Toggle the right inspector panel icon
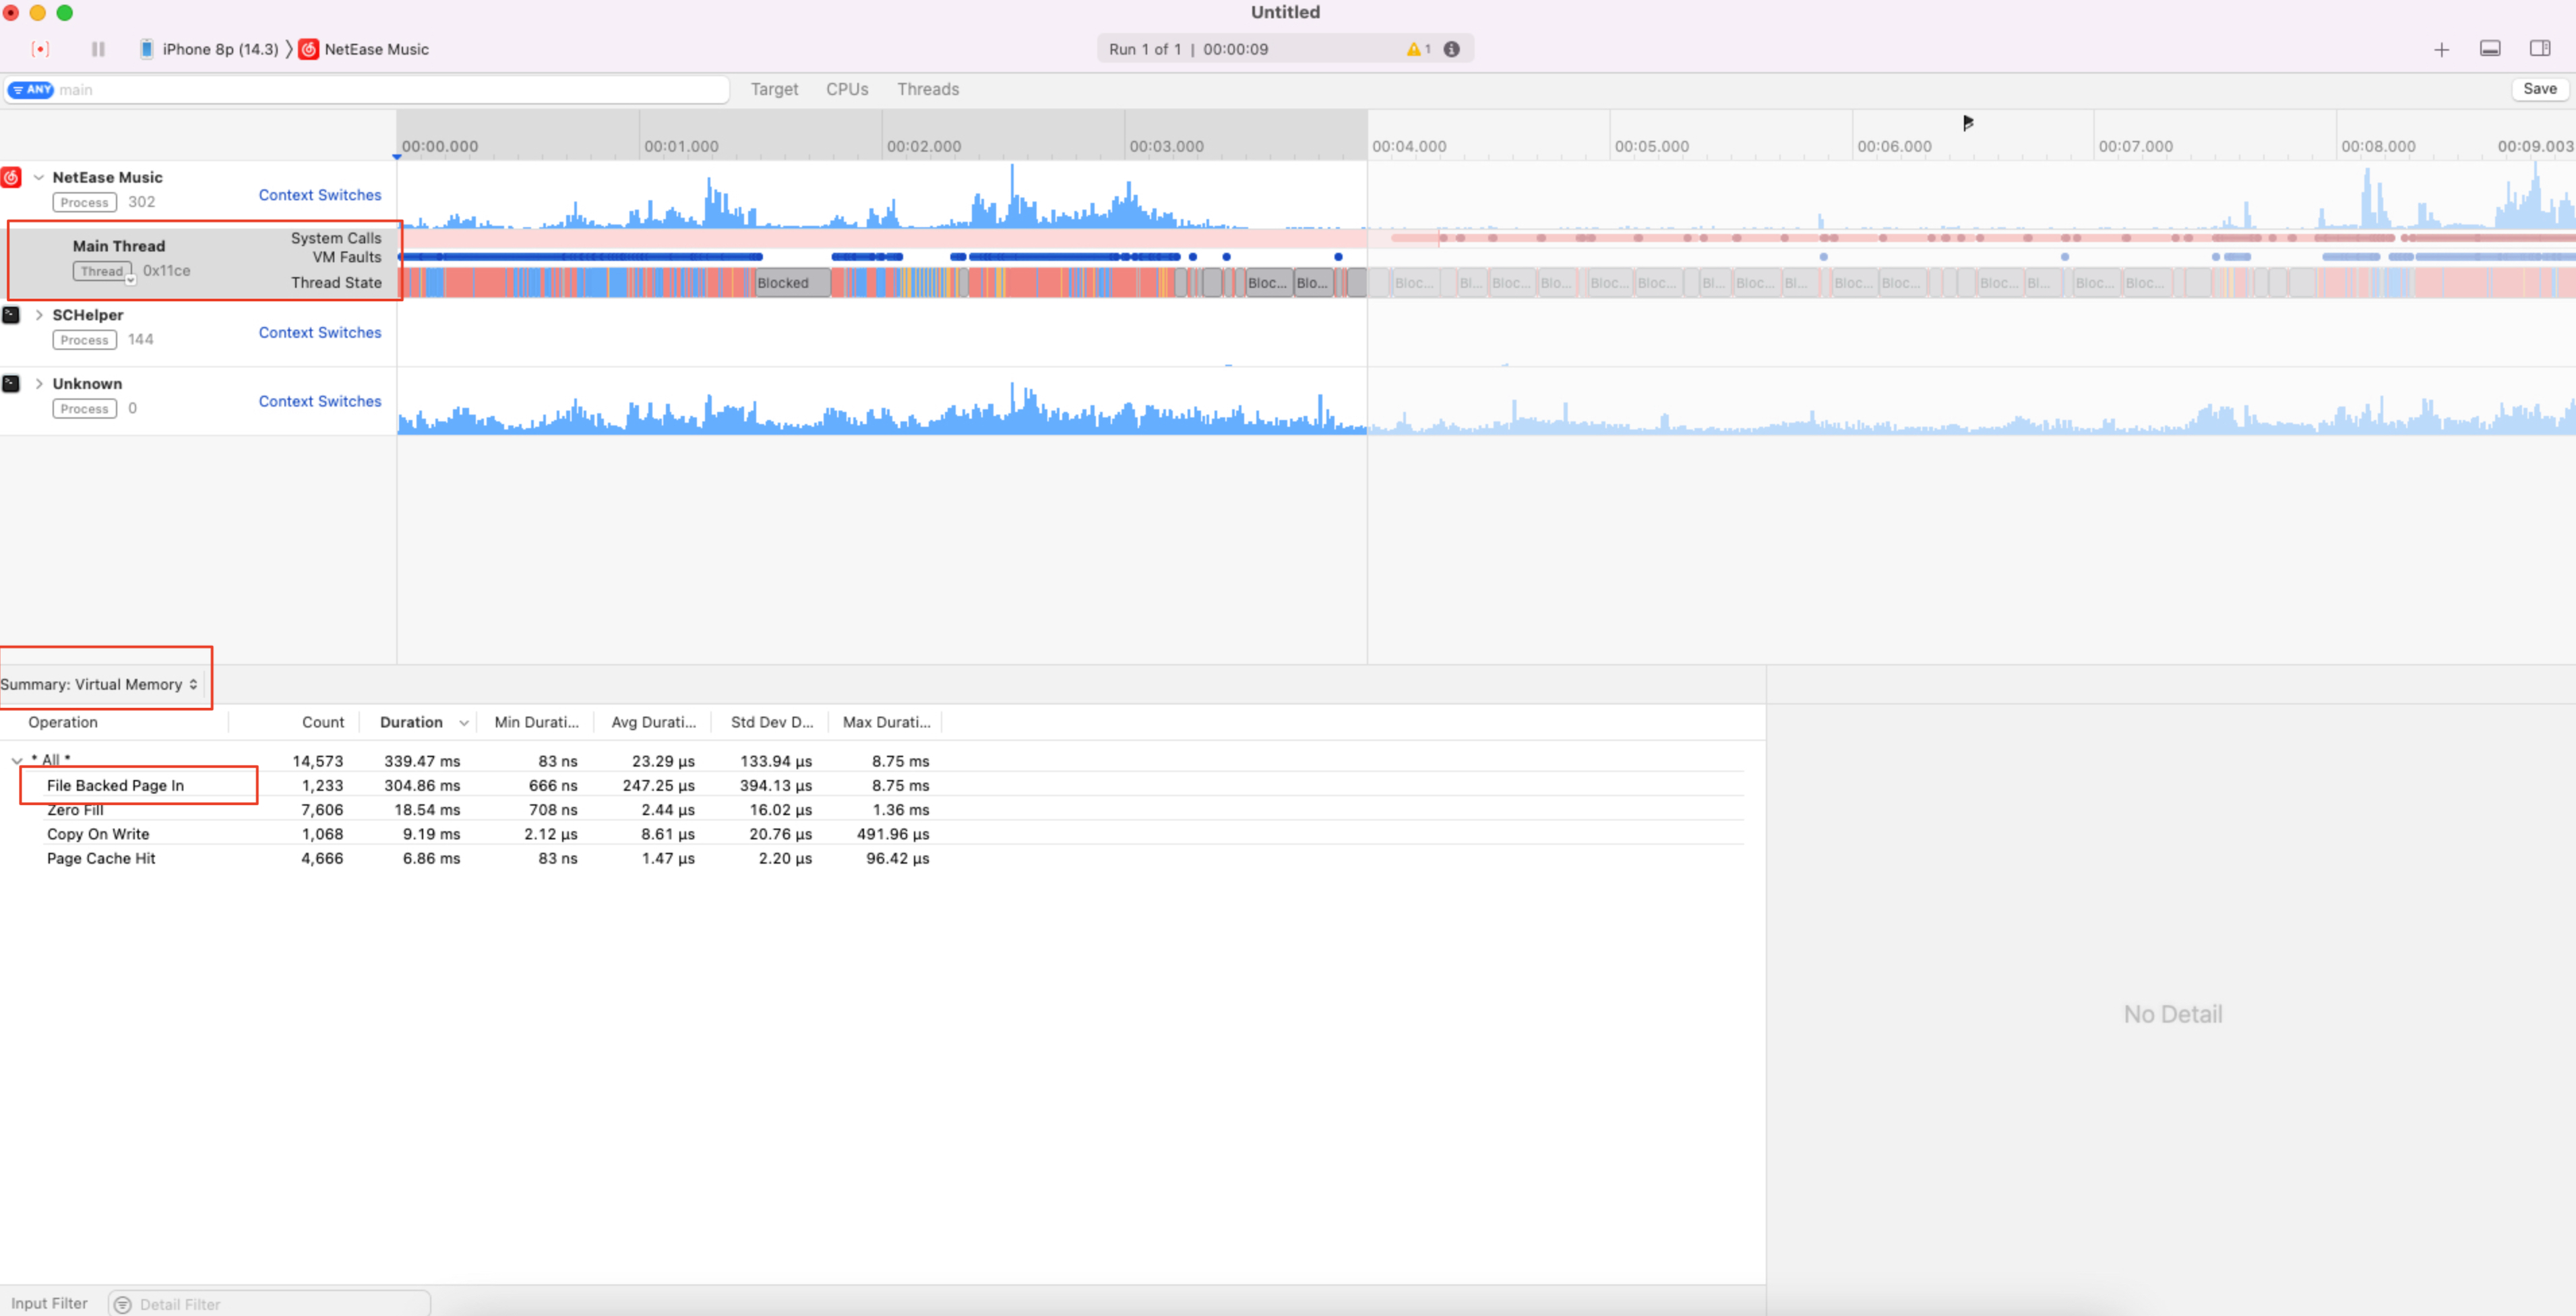The width and height of the screenshot is (2576, 1316). click(2539, 49)
